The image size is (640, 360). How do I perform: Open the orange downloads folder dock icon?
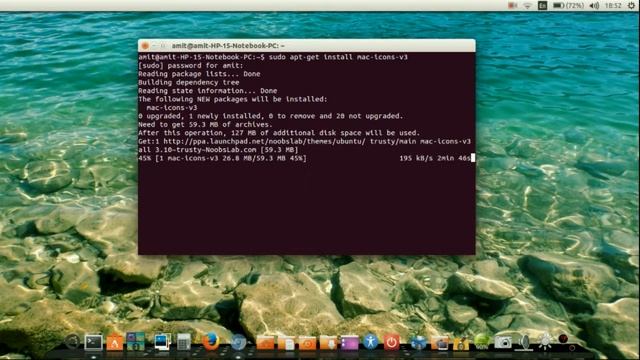tap(329, 343)
